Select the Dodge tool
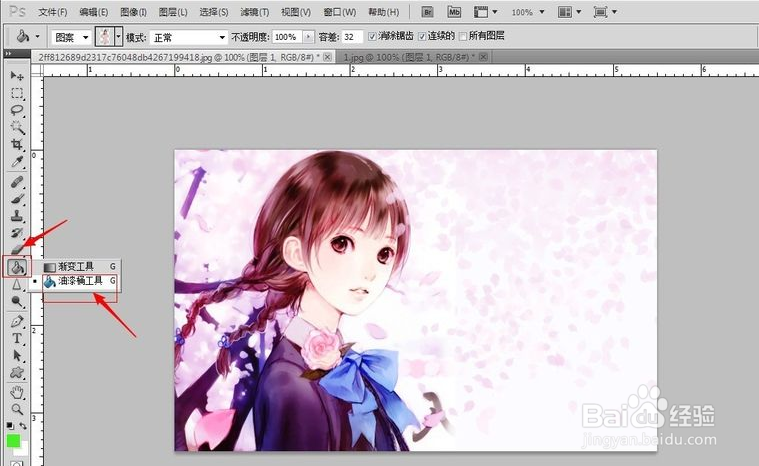The height and width of the screenshot is (466, 759). [17, 301]
